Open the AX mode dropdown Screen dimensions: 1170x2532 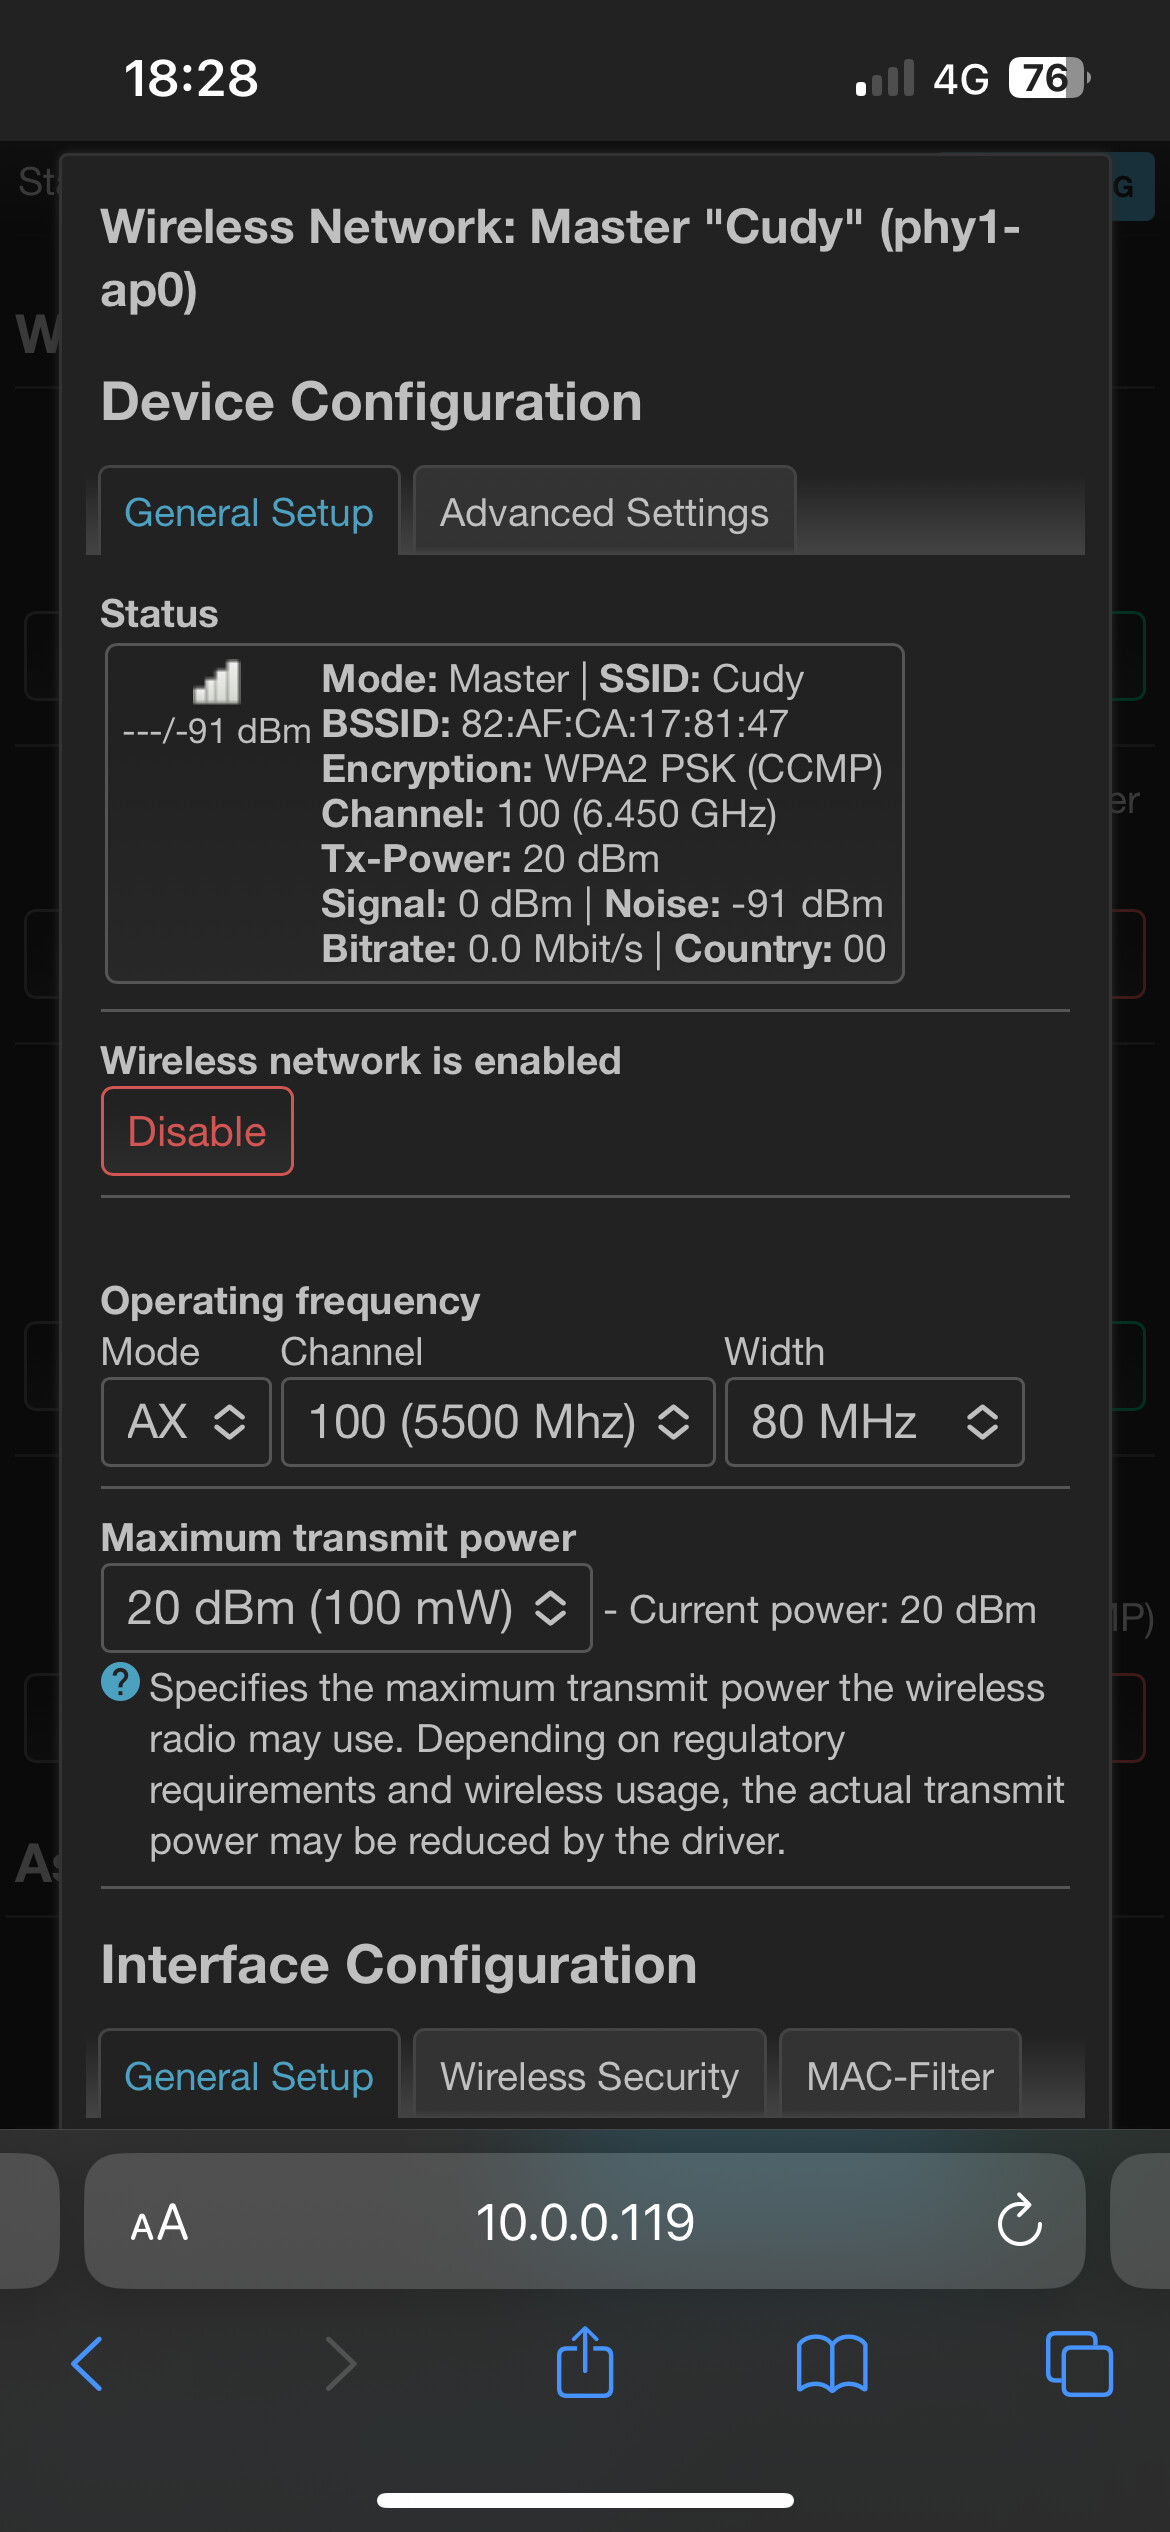(186, 1422)
